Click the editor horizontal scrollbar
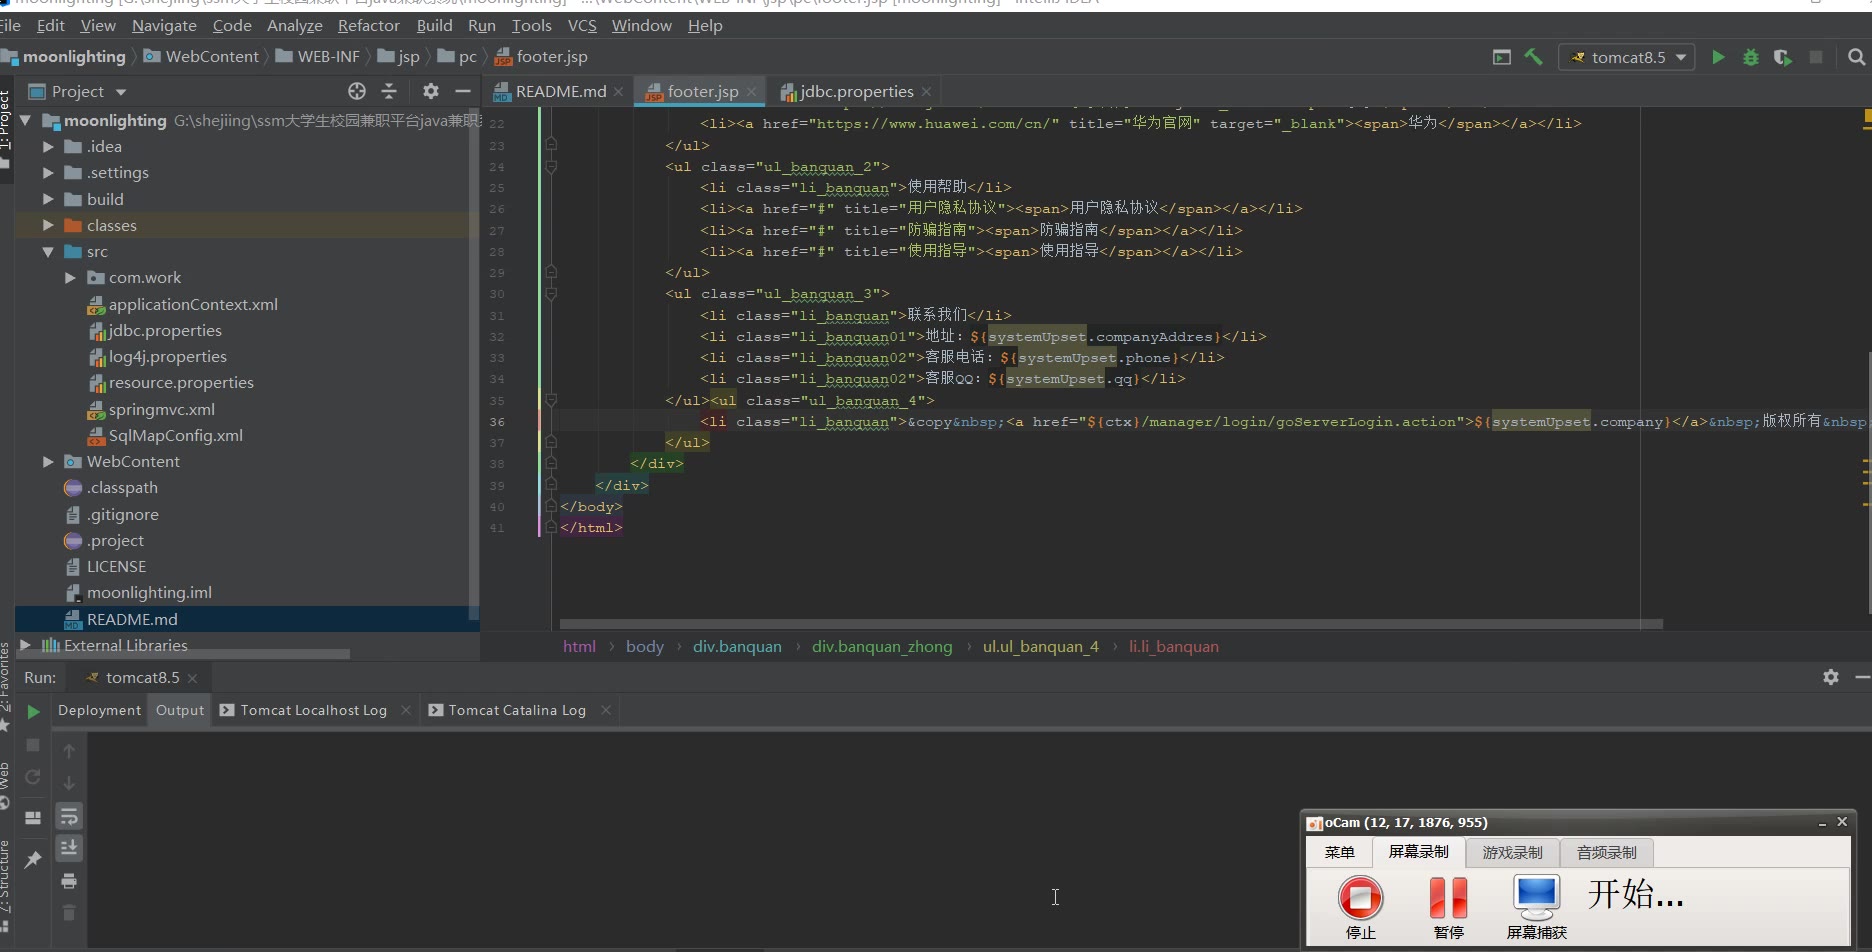Viewport: 1872px width, 952px height. tap(1110, 624)
